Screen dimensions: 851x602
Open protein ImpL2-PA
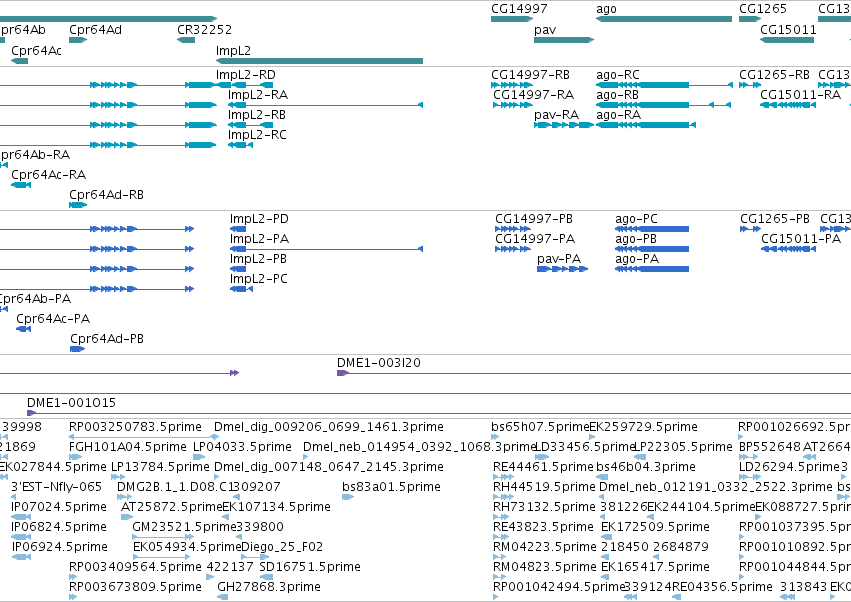(259, 239)
